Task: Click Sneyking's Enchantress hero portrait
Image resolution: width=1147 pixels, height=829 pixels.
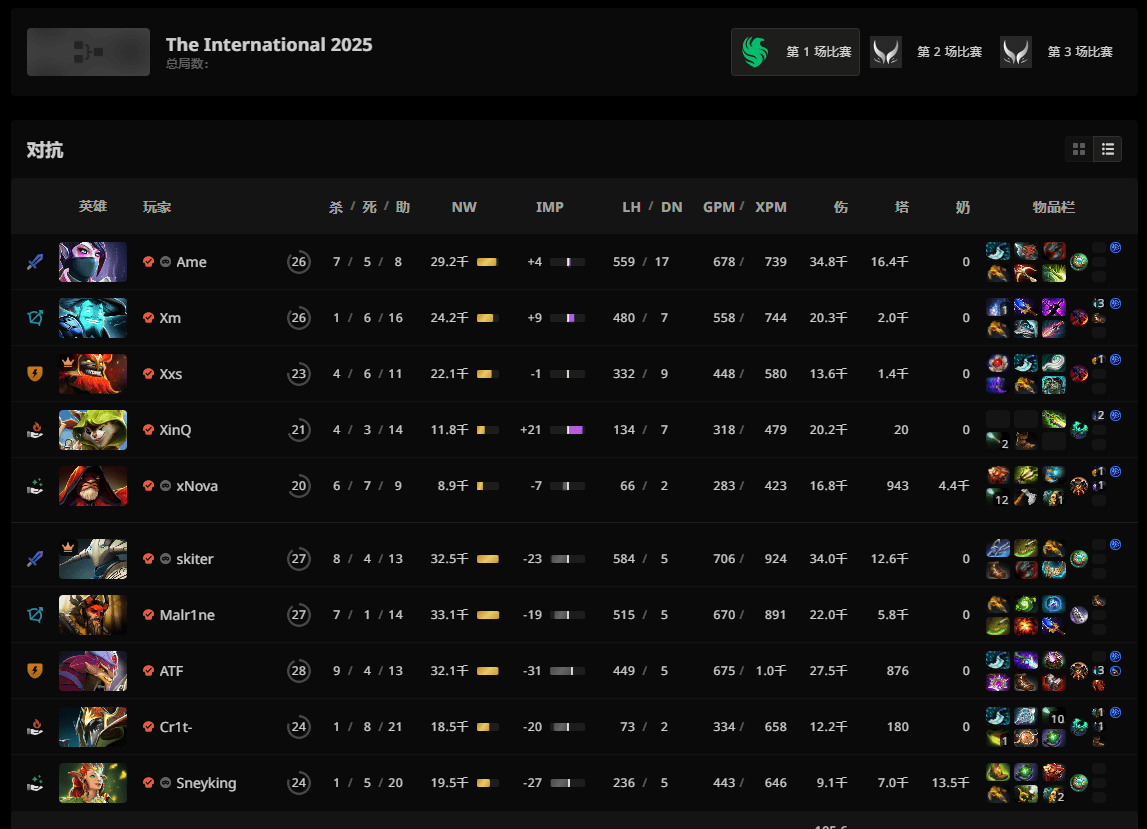Action: (93, 783)
